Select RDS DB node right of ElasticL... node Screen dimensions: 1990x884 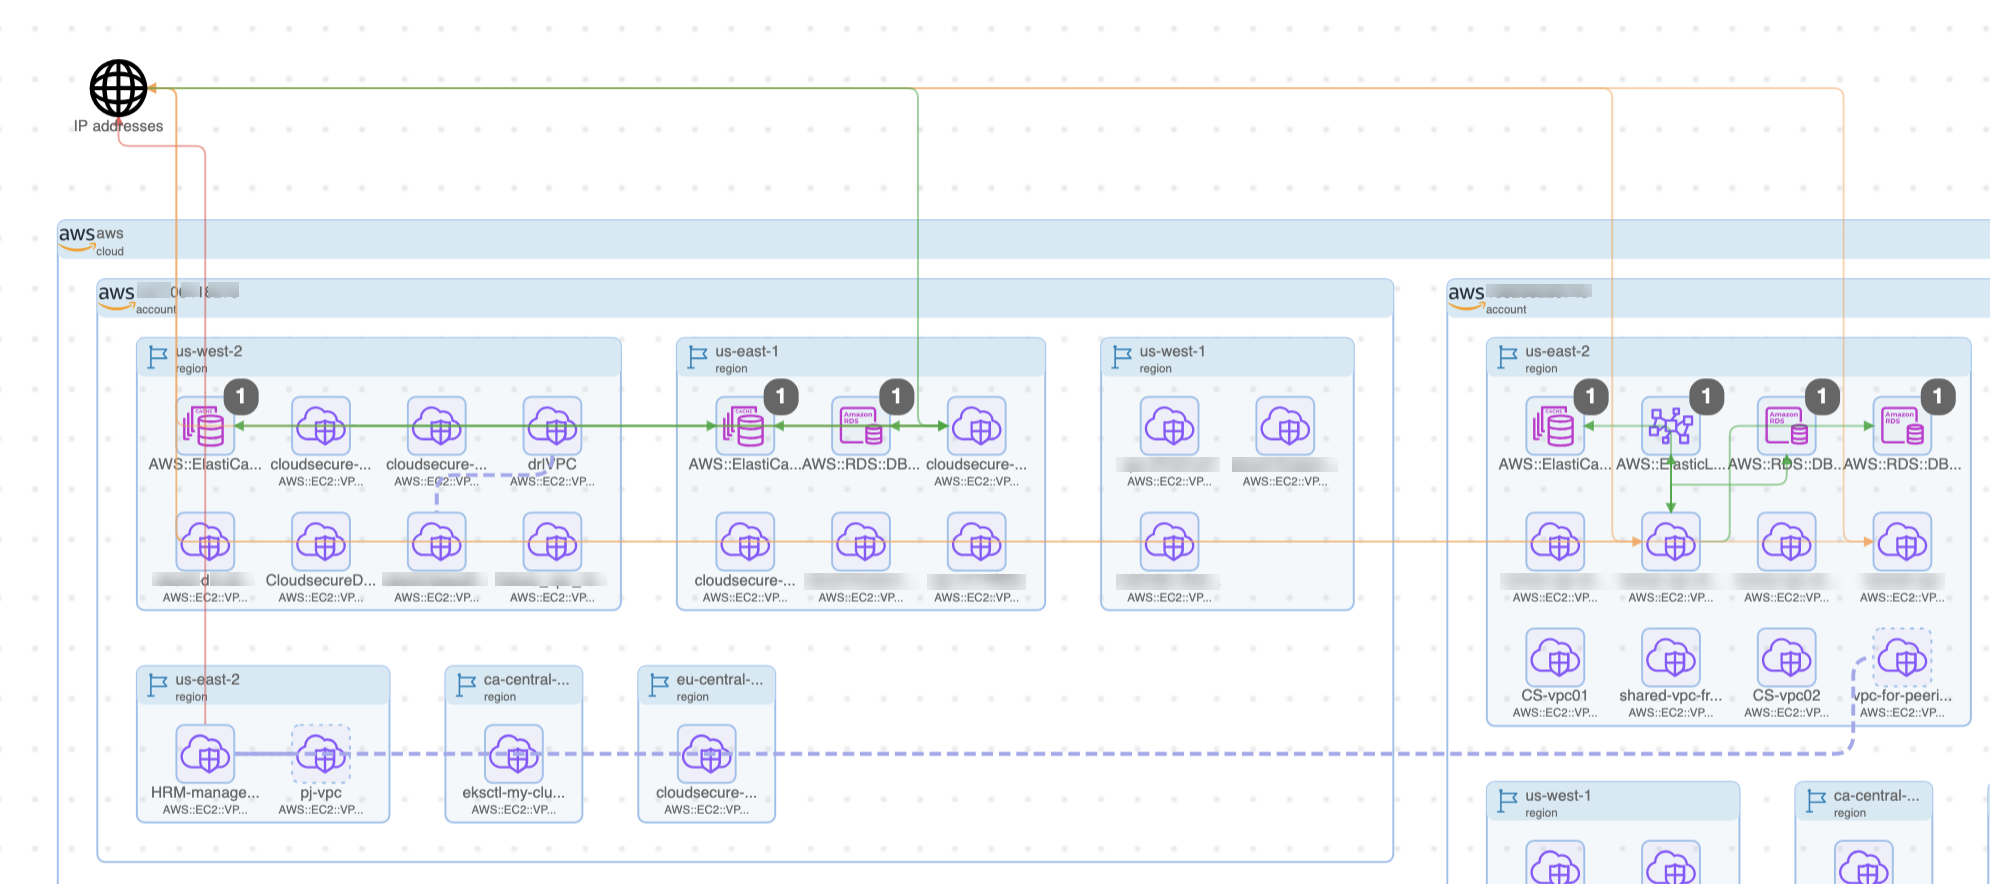pos(1787,426)
